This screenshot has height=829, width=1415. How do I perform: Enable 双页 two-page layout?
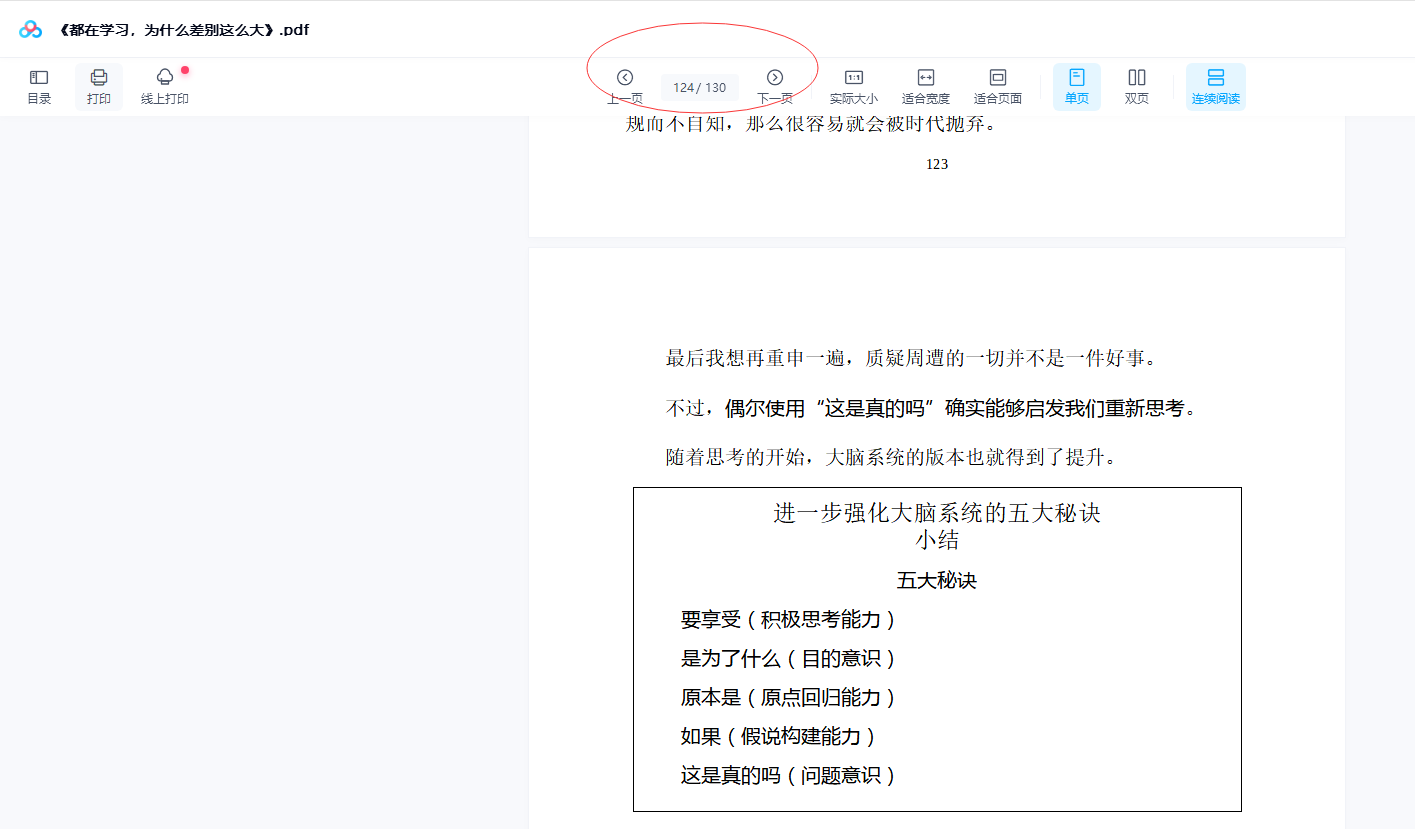click(1136, 86)
